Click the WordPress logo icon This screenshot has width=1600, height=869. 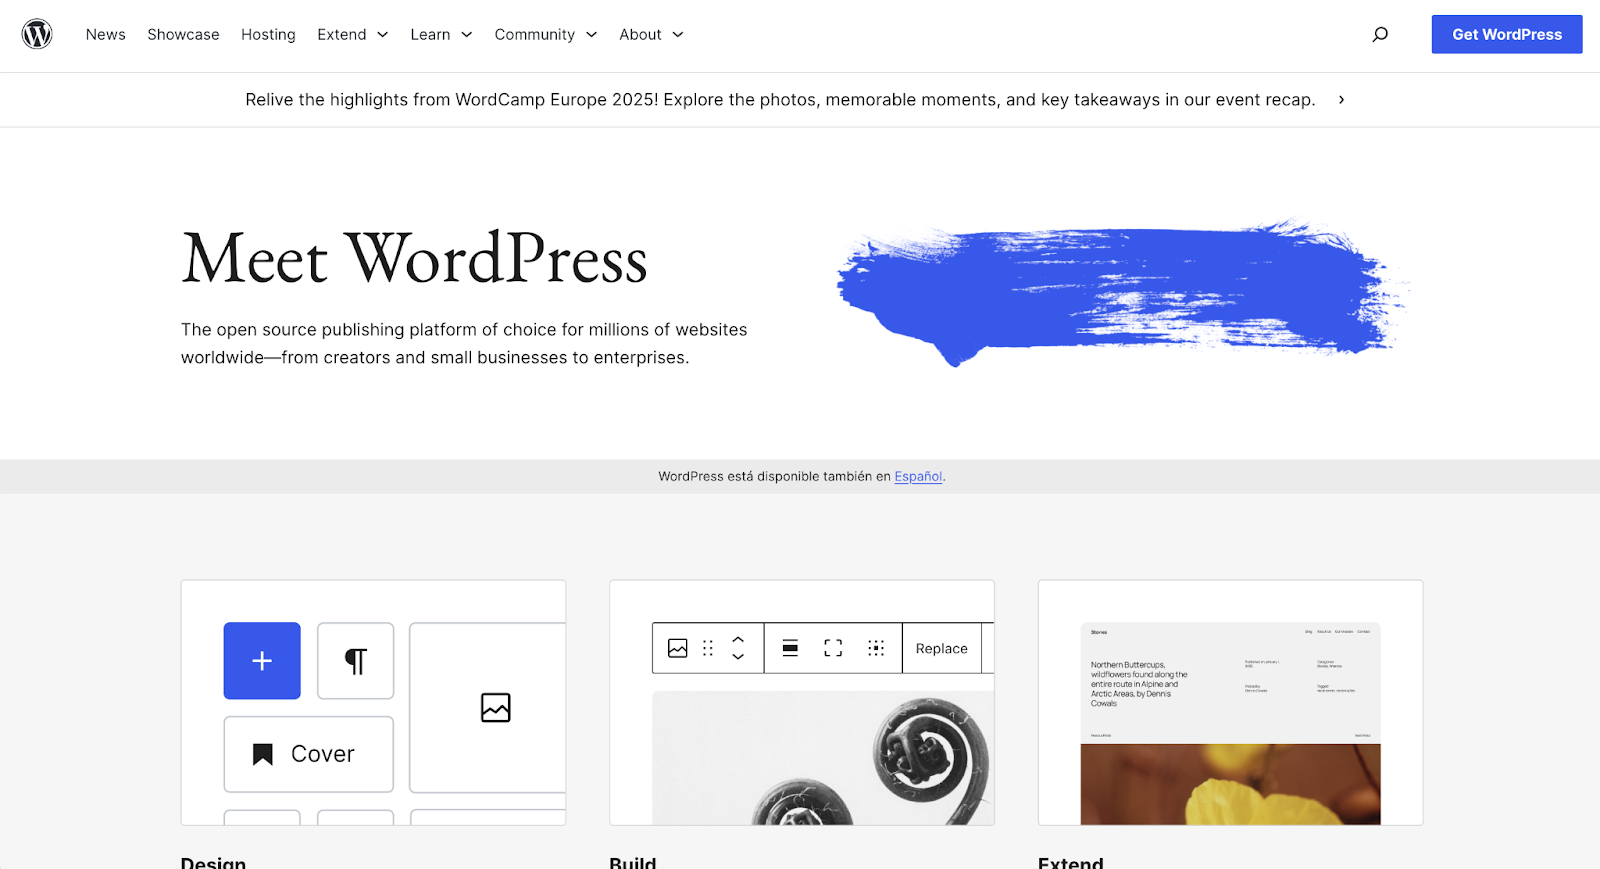[x=37, y=34]
